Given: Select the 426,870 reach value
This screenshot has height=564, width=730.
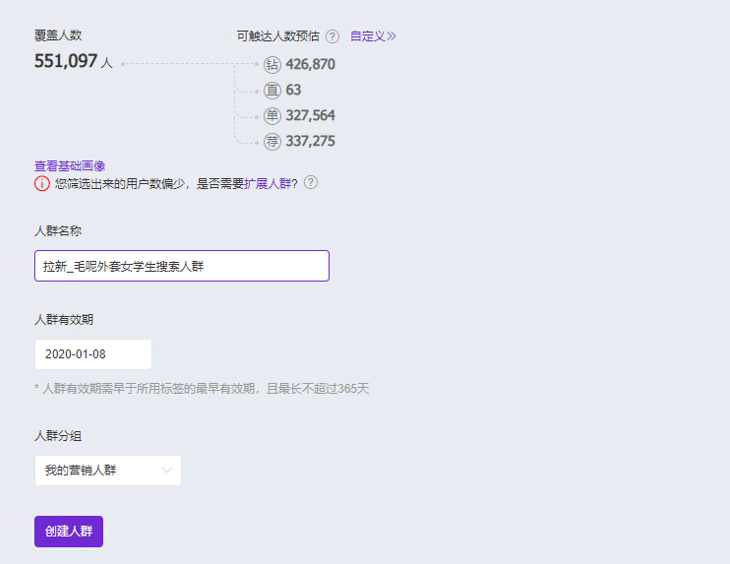Looking at the screenshot, I should 310,65.
